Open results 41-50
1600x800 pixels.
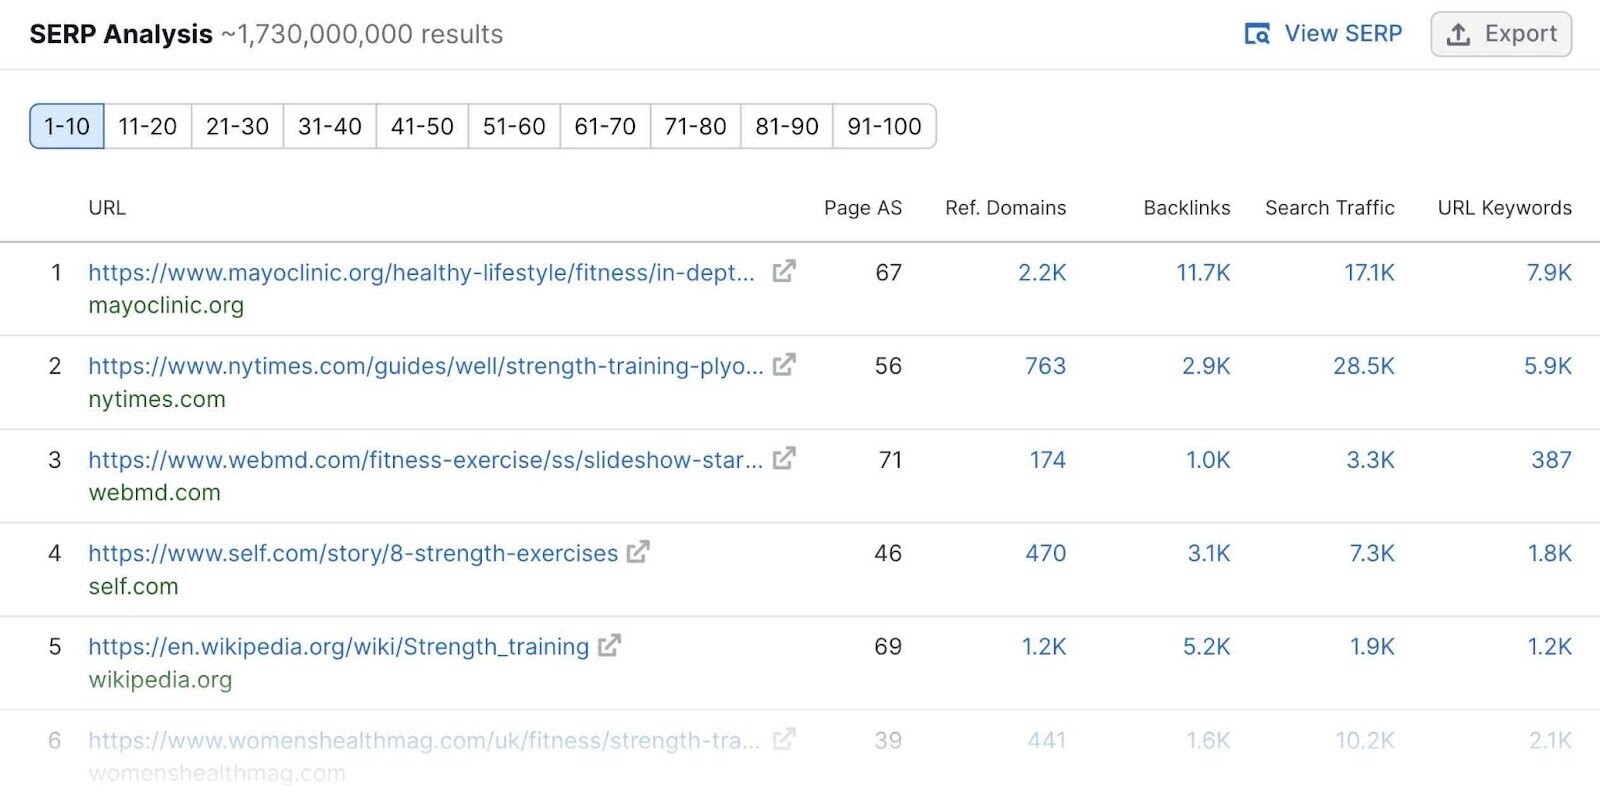coord(421,126)
